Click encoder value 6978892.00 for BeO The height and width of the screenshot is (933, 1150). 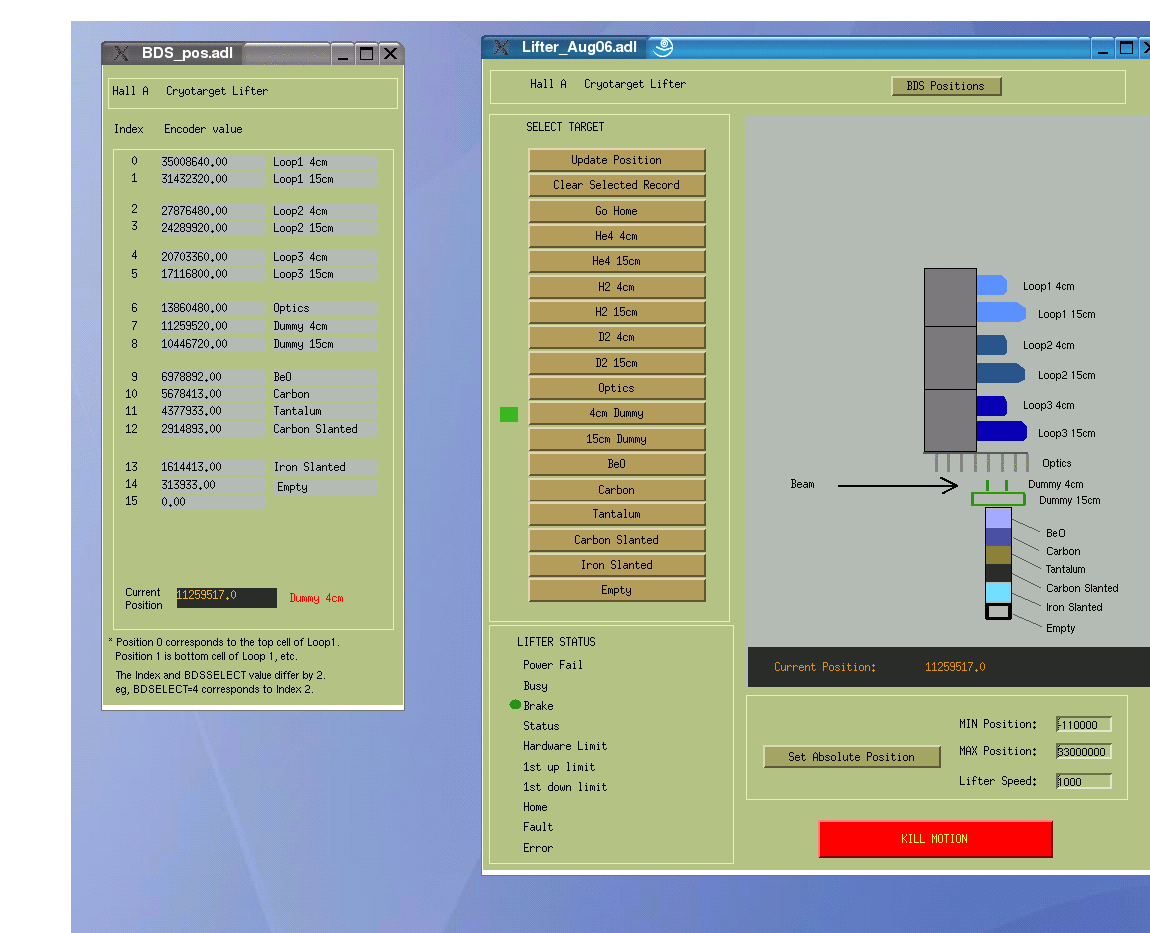point(211,377)
